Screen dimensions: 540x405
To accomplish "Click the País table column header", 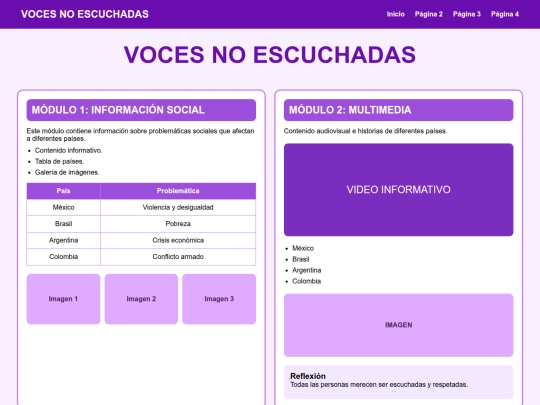I will 63,191.
